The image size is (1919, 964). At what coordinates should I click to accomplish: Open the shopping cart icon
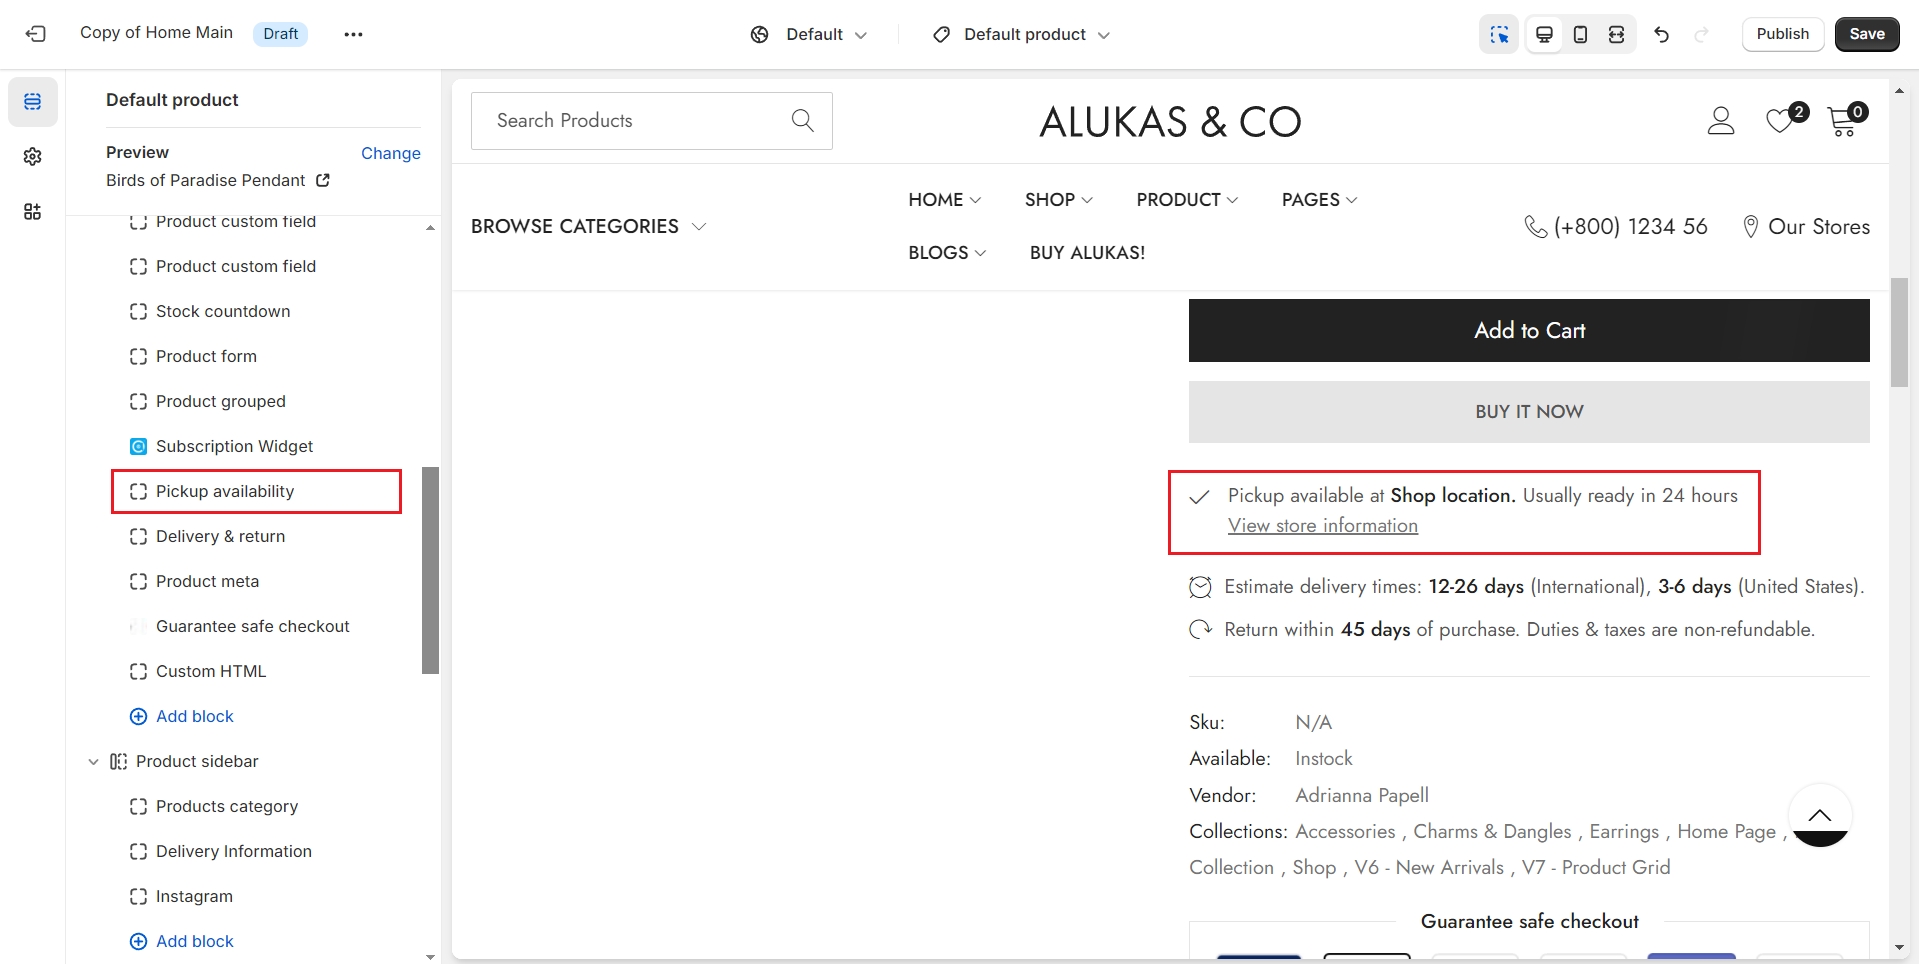coord(1842,121)
